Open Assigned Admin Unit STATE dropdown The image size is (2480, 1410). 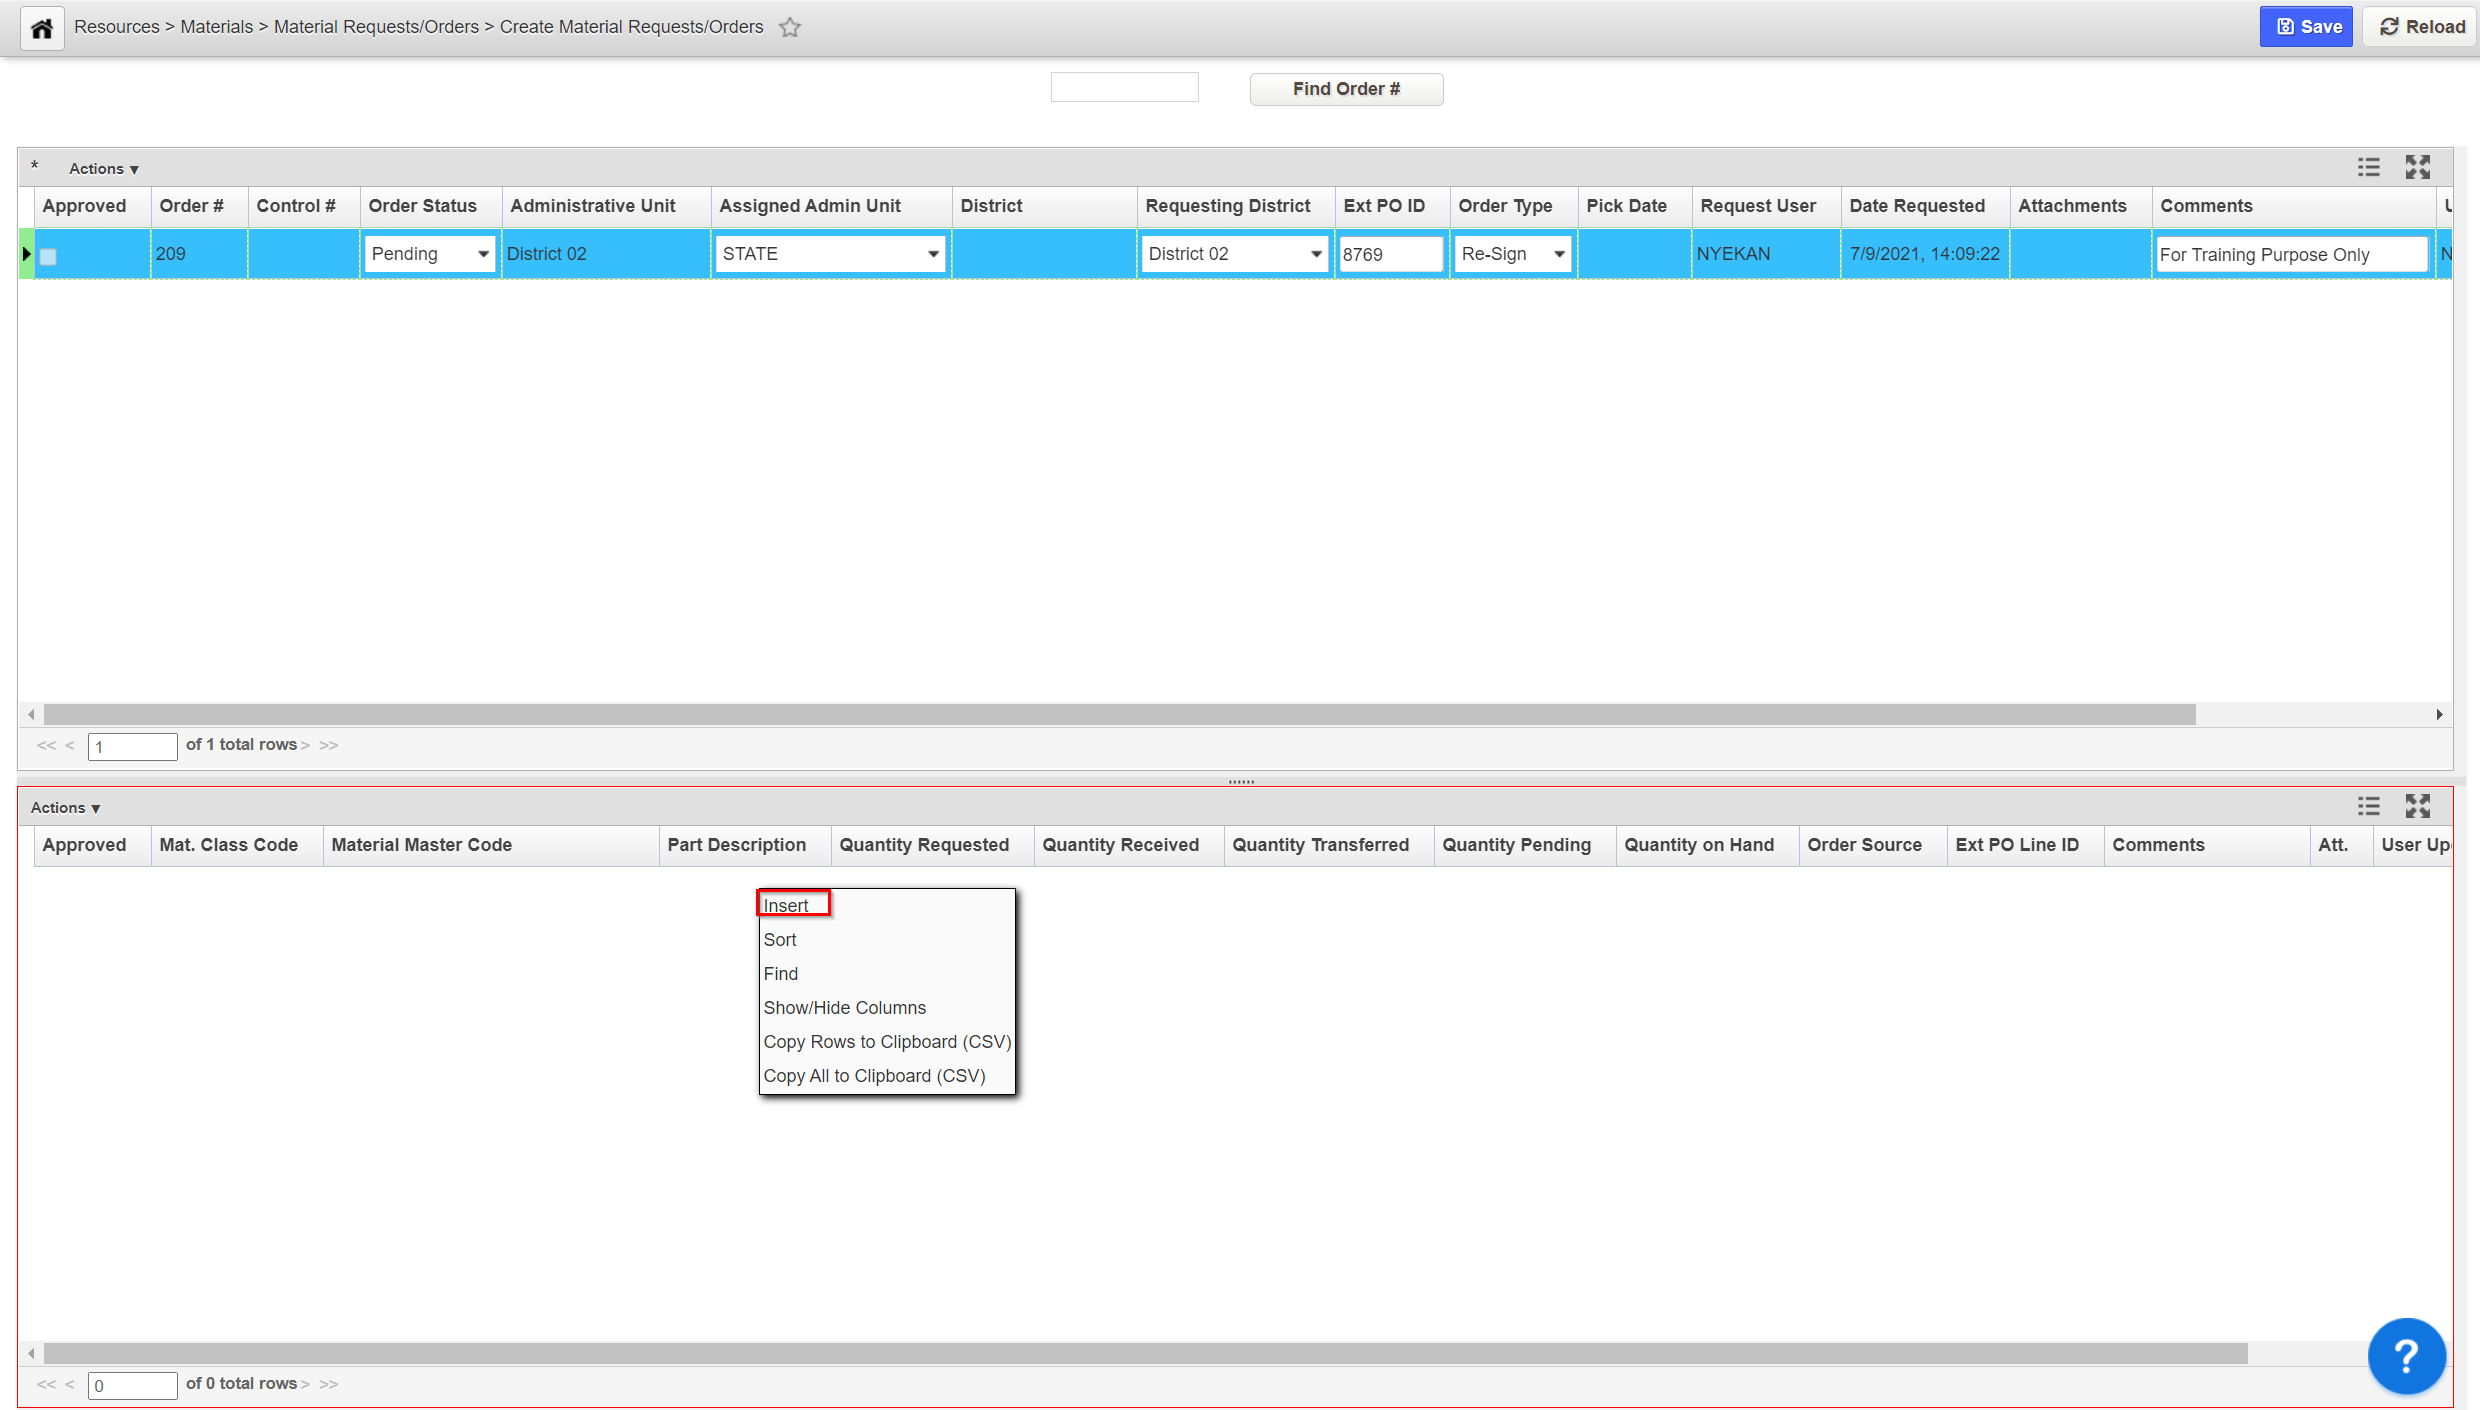[830, 254]
